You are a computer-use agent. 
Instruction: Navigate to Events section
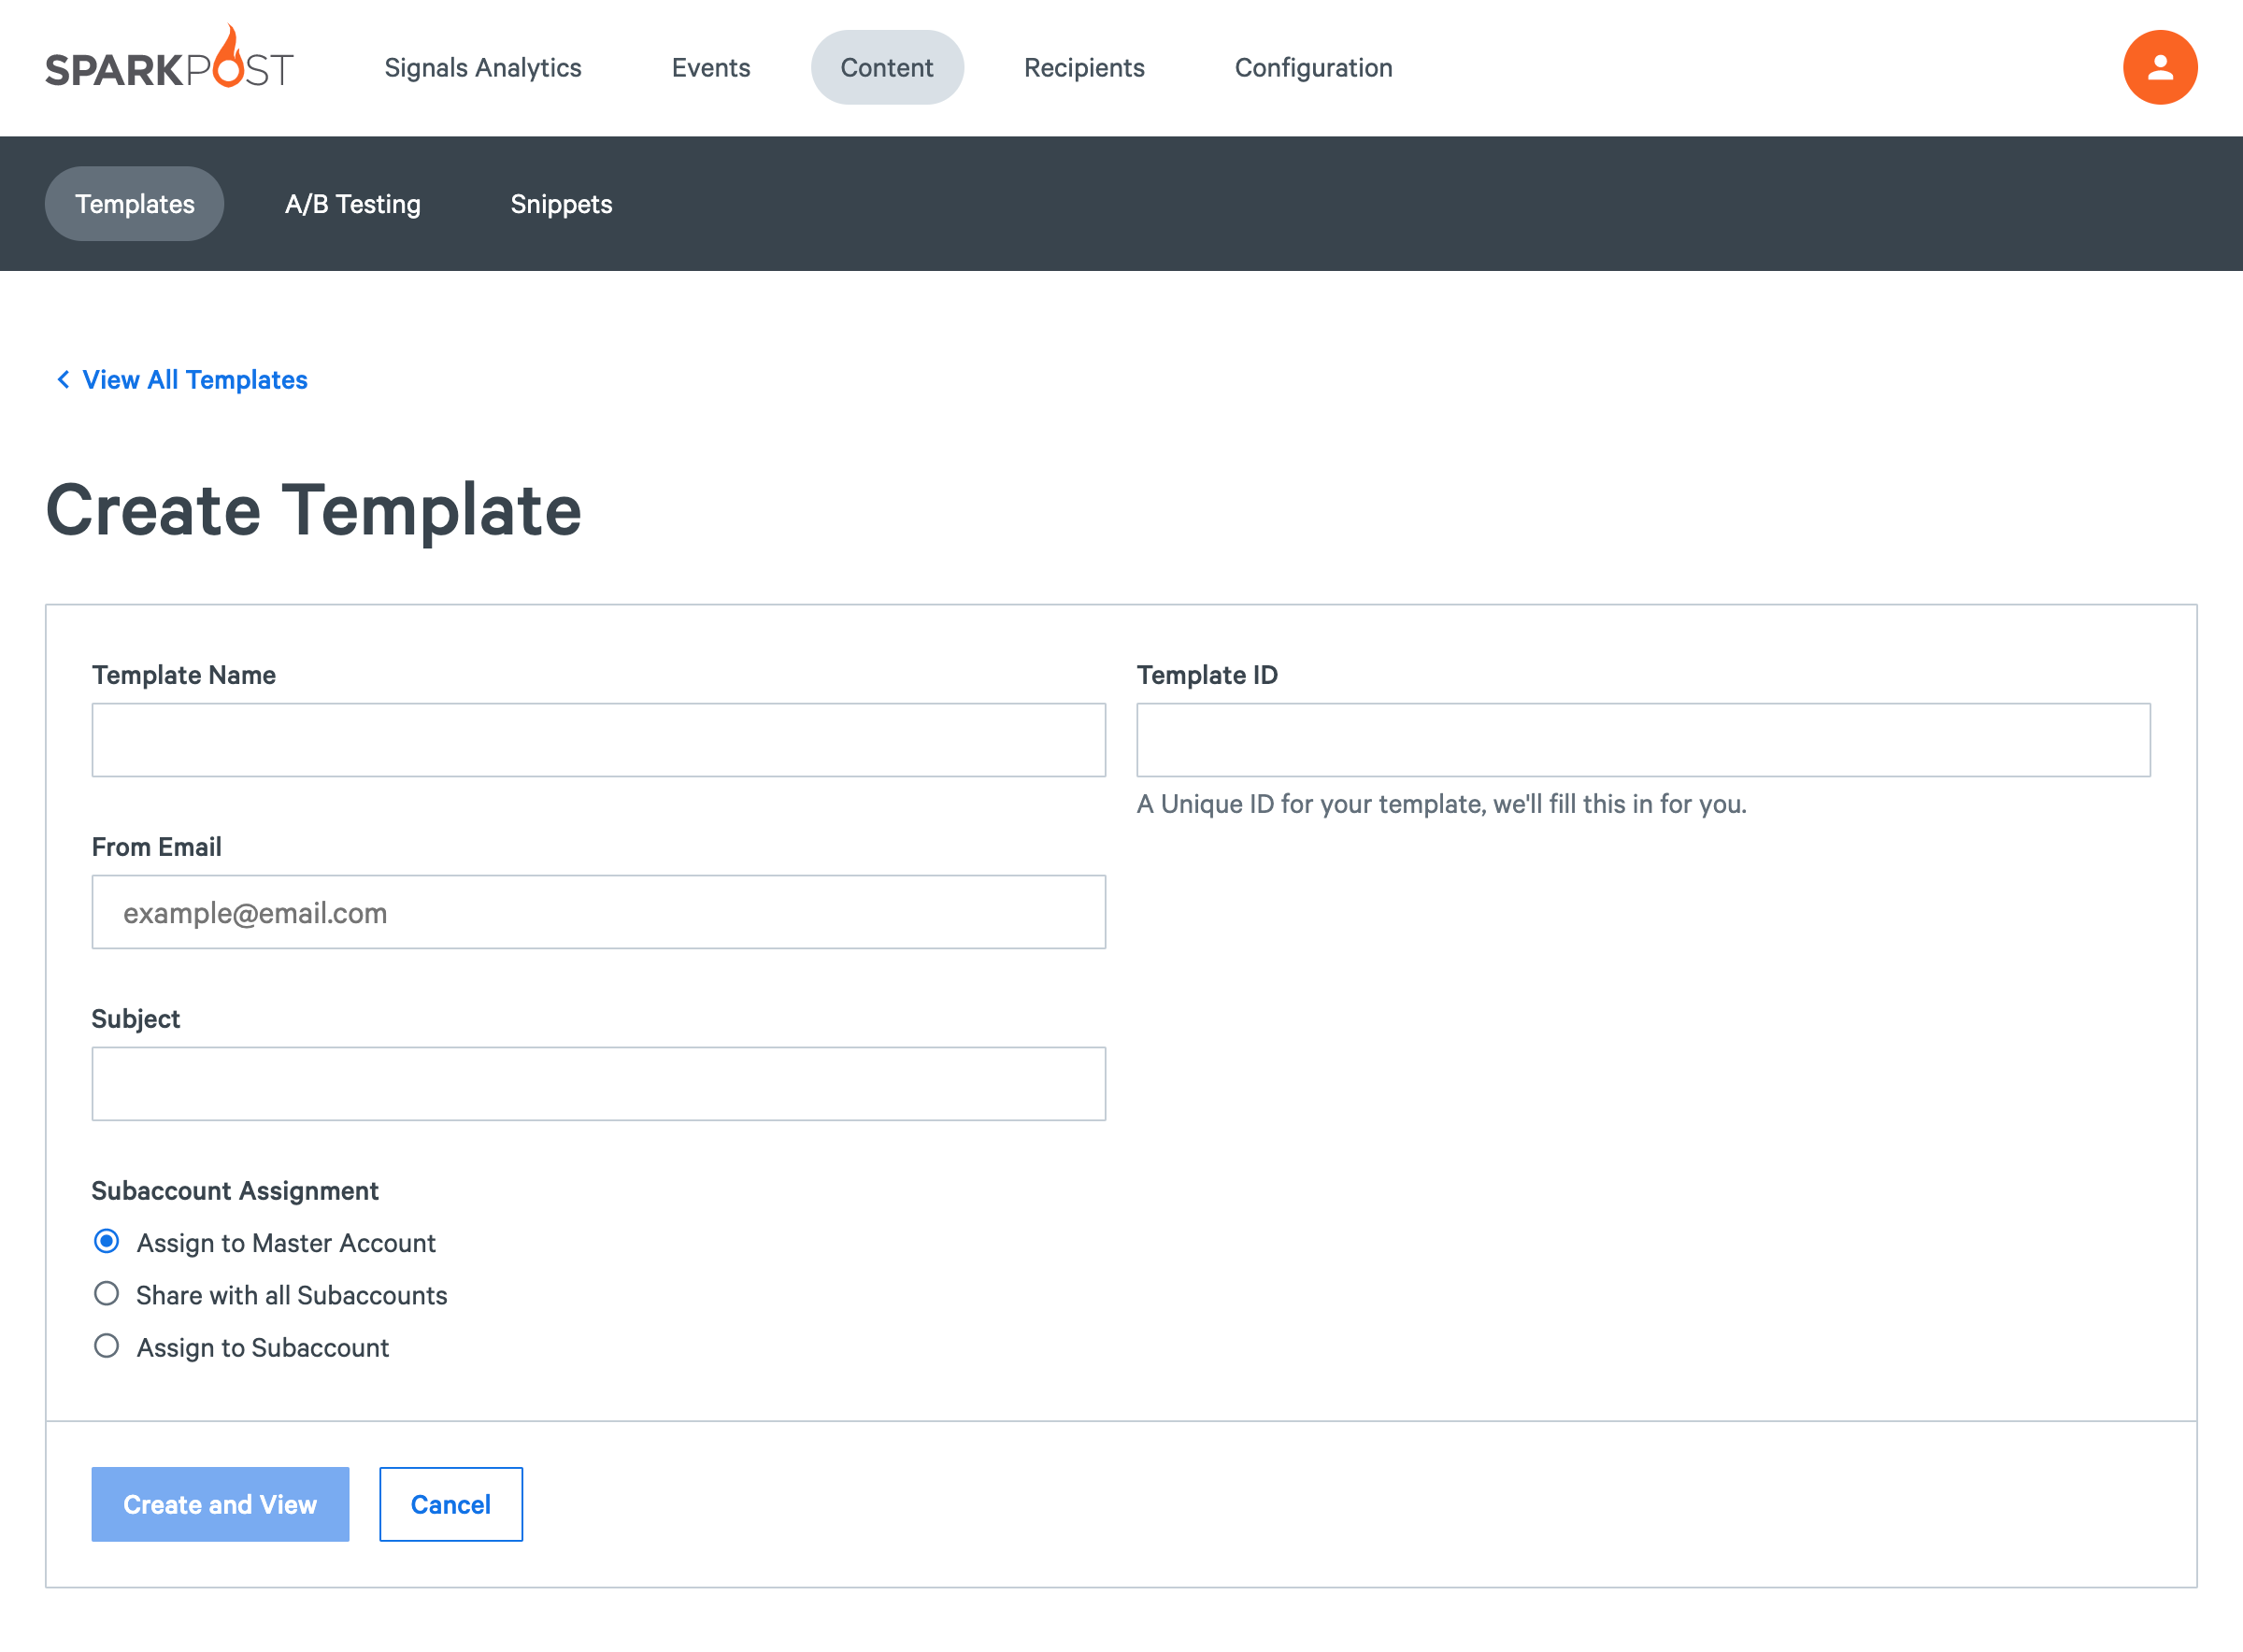click(x=710, y=66)
